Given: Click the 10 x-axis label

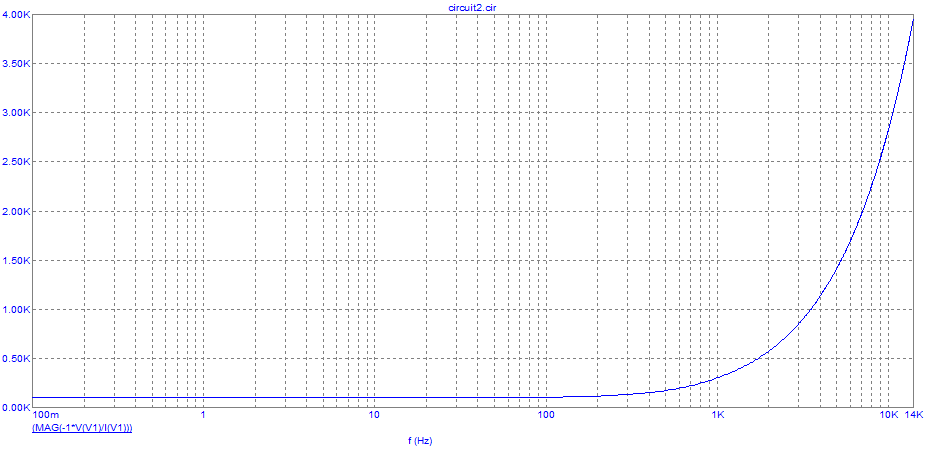Looking at the screenshot, I should tap(373, 415).
